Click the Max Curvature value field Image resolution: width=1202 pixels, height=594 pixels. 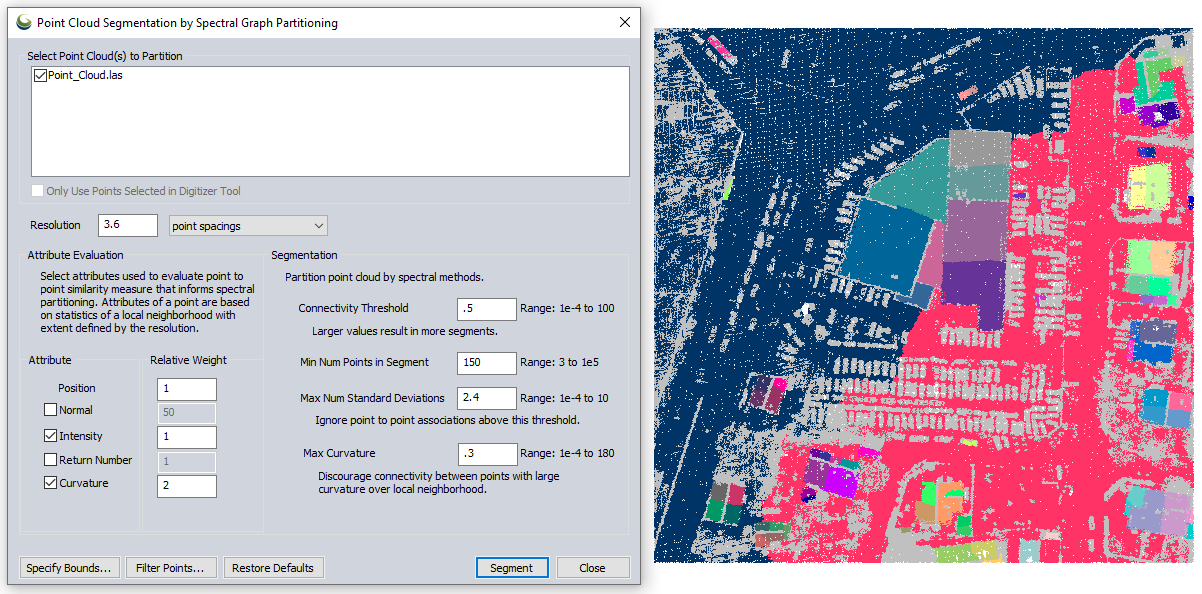pyautogui.click(x=487, y=454)
